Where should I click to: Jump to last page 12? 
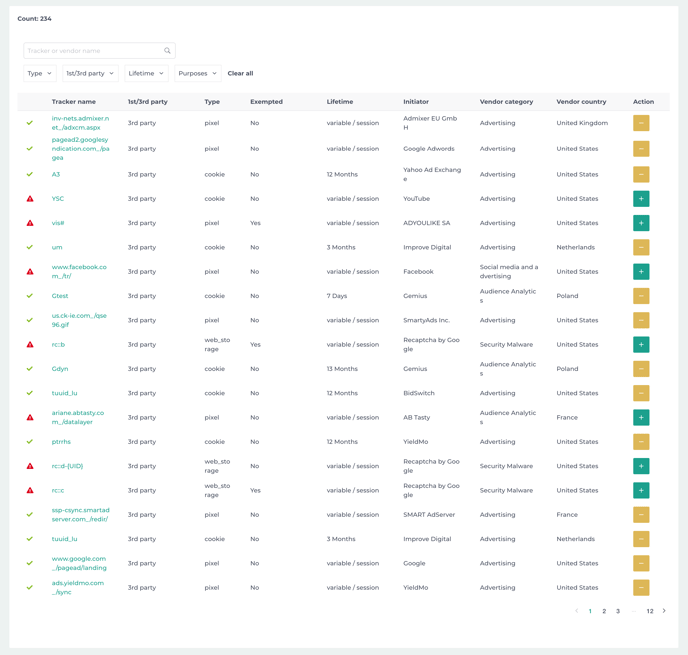[650, 611]
